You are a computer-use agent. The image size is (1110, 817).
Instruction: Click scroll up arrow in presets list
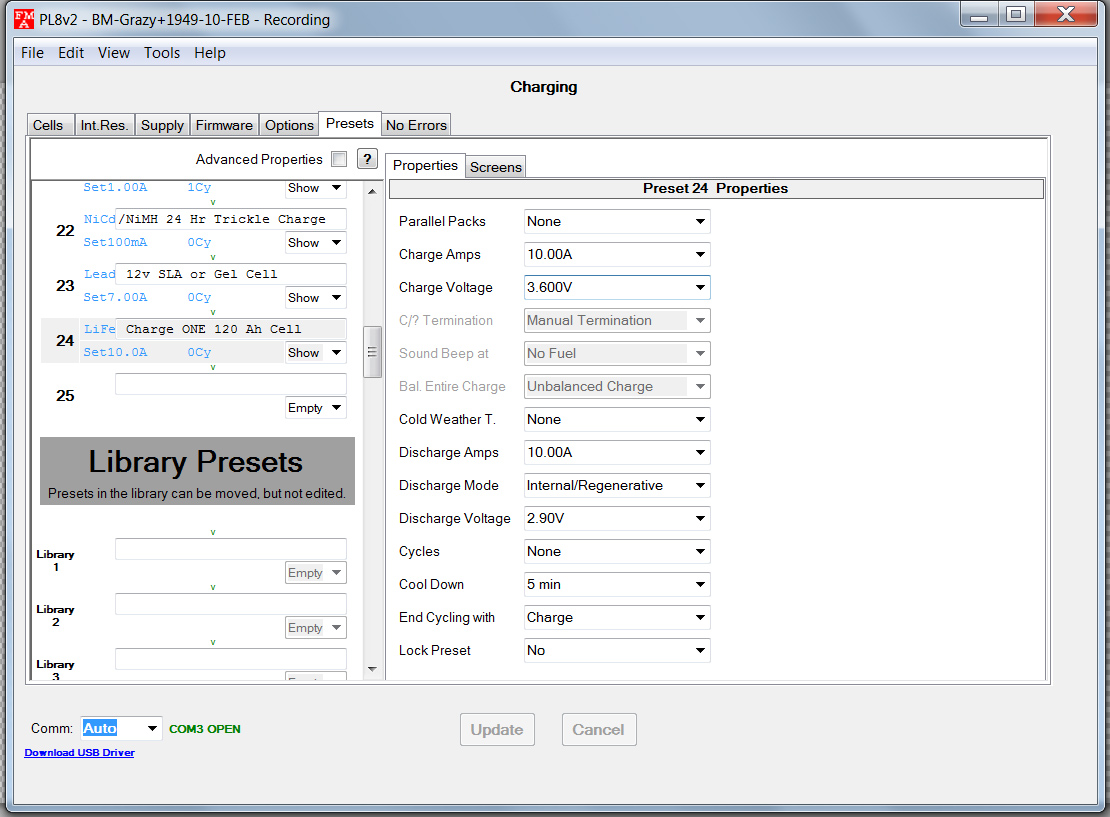pyautogui.click(x=373, y=191)
